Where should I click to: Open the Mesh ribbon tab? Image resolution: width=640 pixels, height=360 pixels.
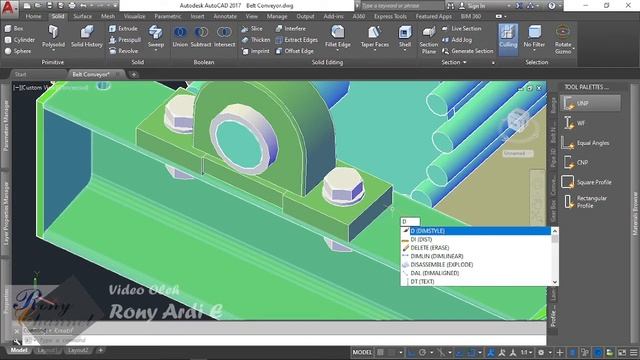click(x=108, y=16)
